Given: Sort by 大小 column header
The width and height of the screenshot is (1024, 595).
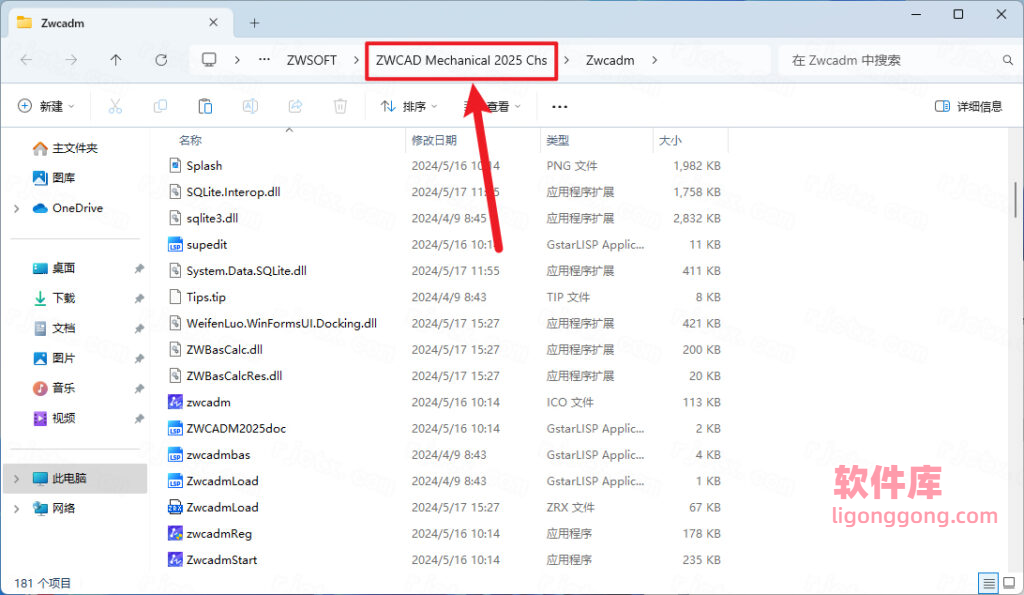Looking at the screenshot, I should [670, 140].
